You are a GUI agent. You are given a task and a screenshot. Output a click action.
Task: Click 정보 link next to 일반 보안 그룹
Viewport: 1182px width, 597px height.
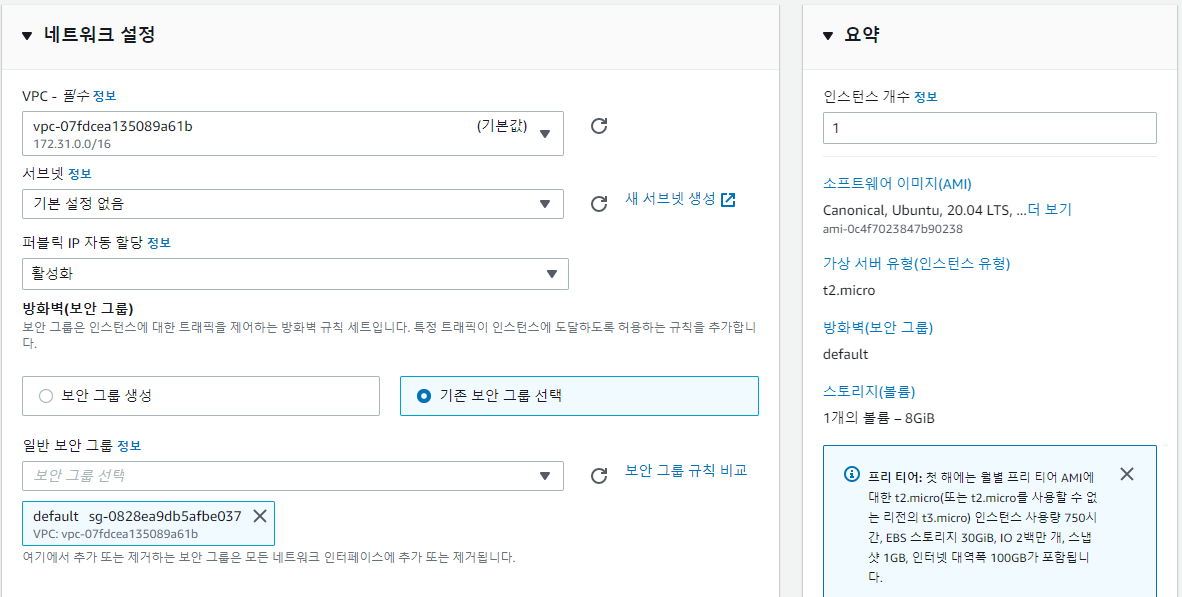point(129,445)
